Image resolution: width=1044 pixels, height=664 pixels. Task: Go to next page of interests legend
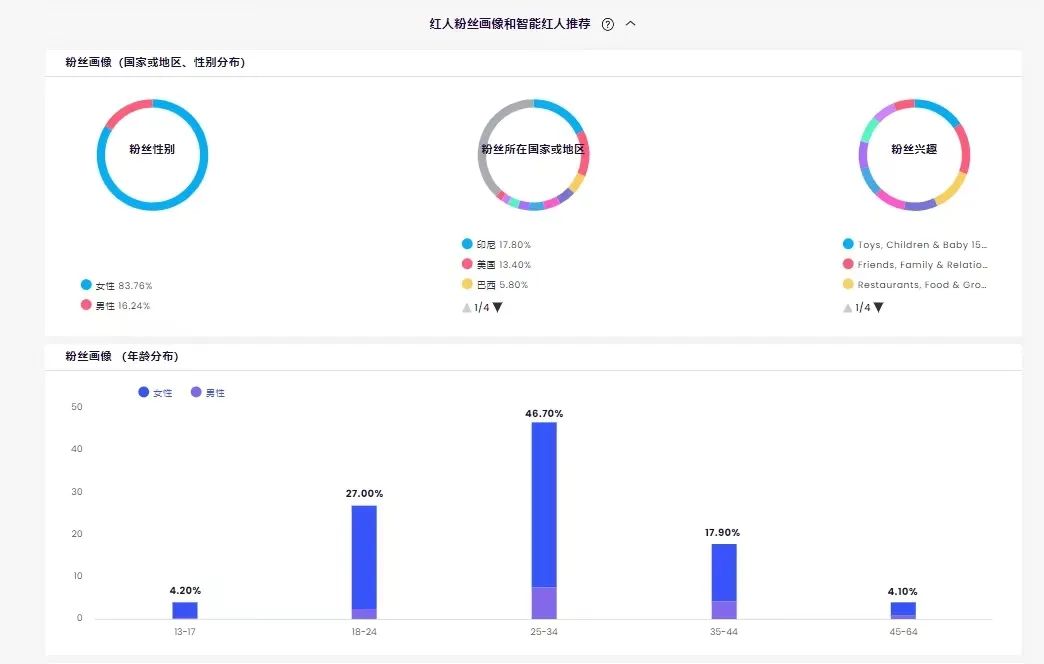(878, 307)
